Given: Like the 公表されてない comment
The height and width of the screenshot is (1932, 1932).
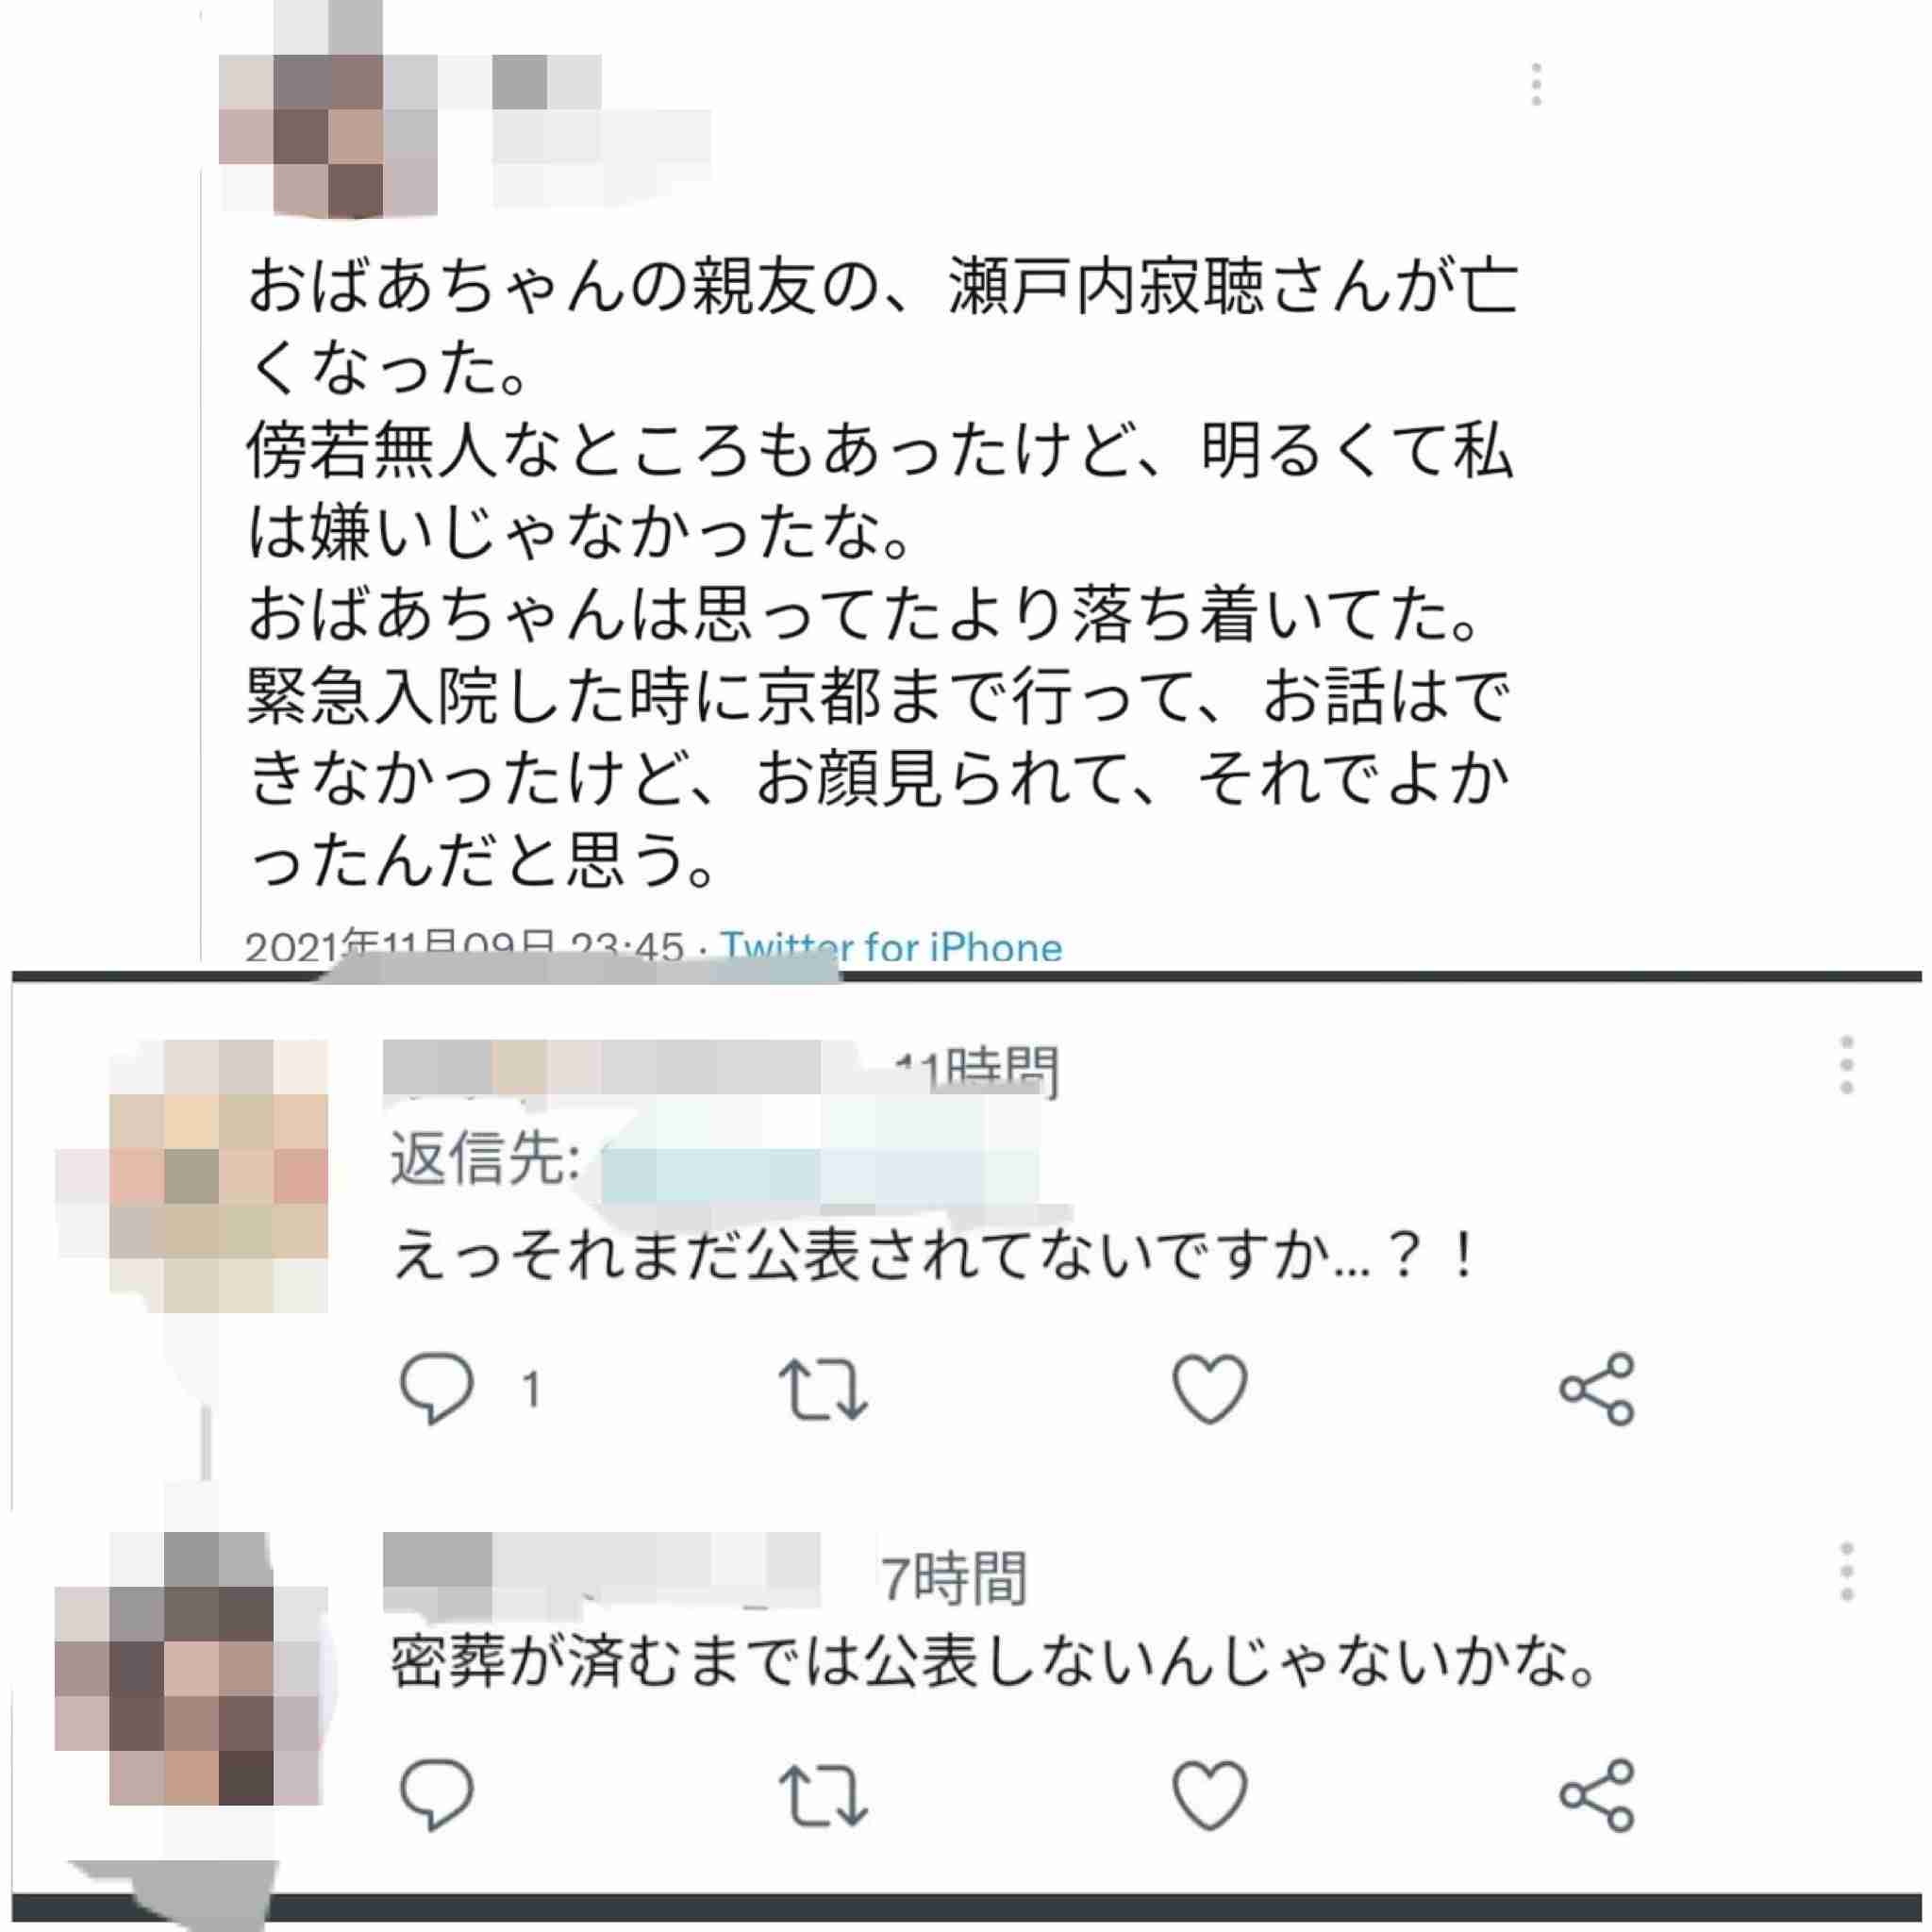Looking at the screenshot, I should pos(1209,1389).
